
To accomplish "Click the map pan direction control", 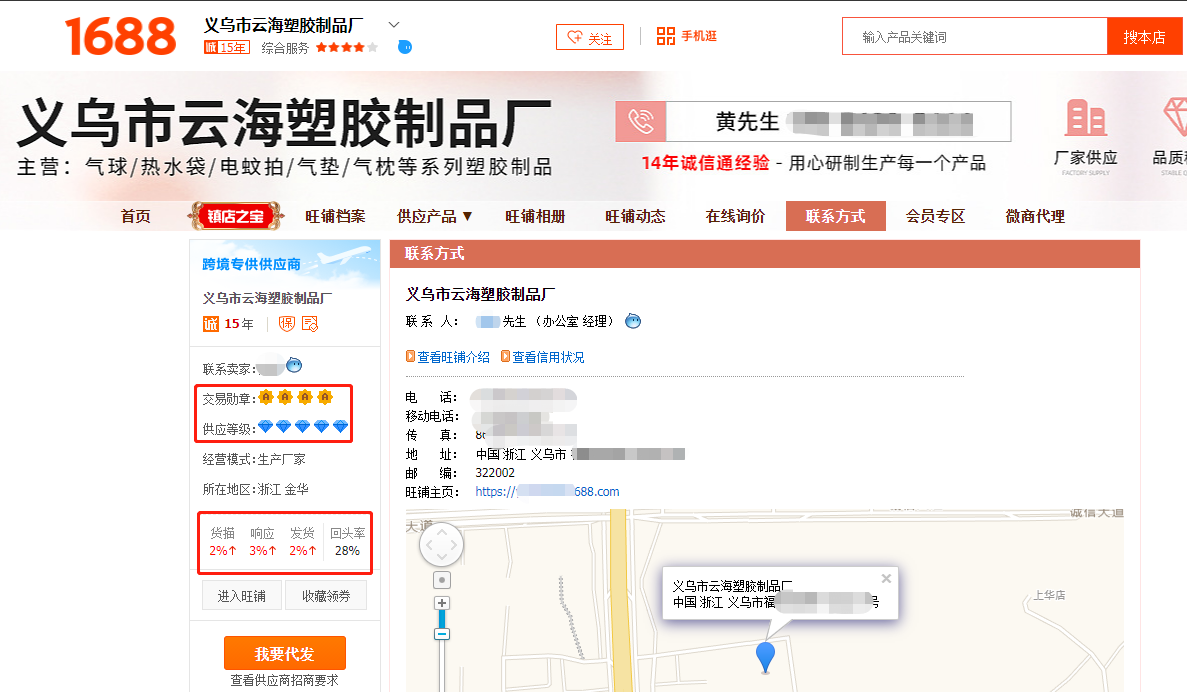I will pyautogui.click(x=441, y=544).
